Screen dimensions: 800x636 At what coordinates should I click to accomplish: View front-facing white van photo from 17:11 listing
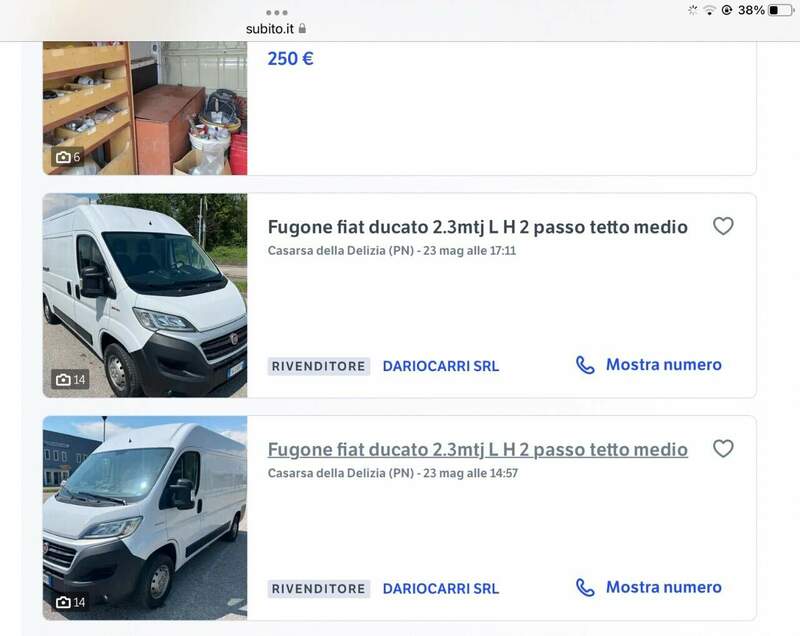145,295
